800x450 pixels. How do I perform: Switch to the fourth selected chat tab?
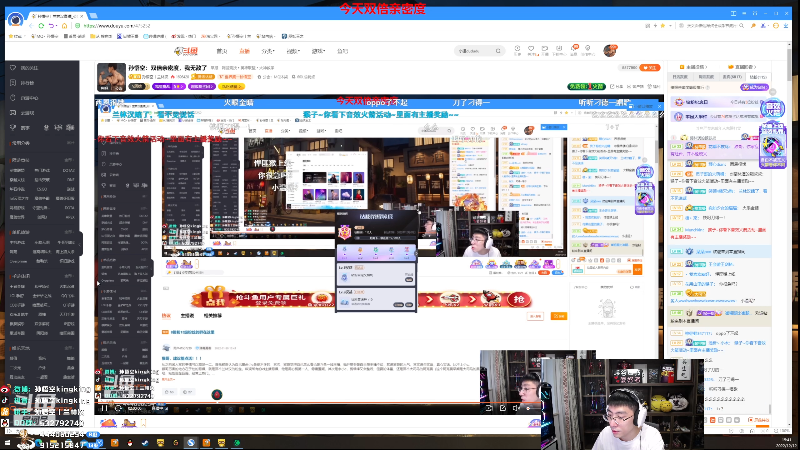coord(758,77)
